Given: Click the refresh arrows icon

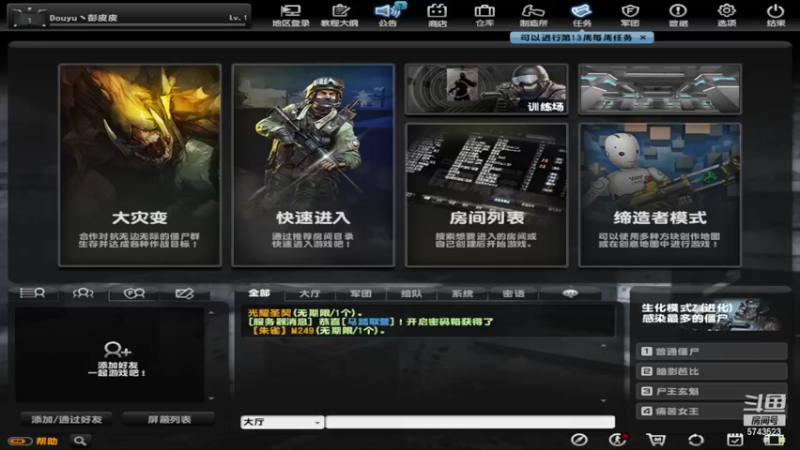Looking at the screenshot, I should [695, 439].
